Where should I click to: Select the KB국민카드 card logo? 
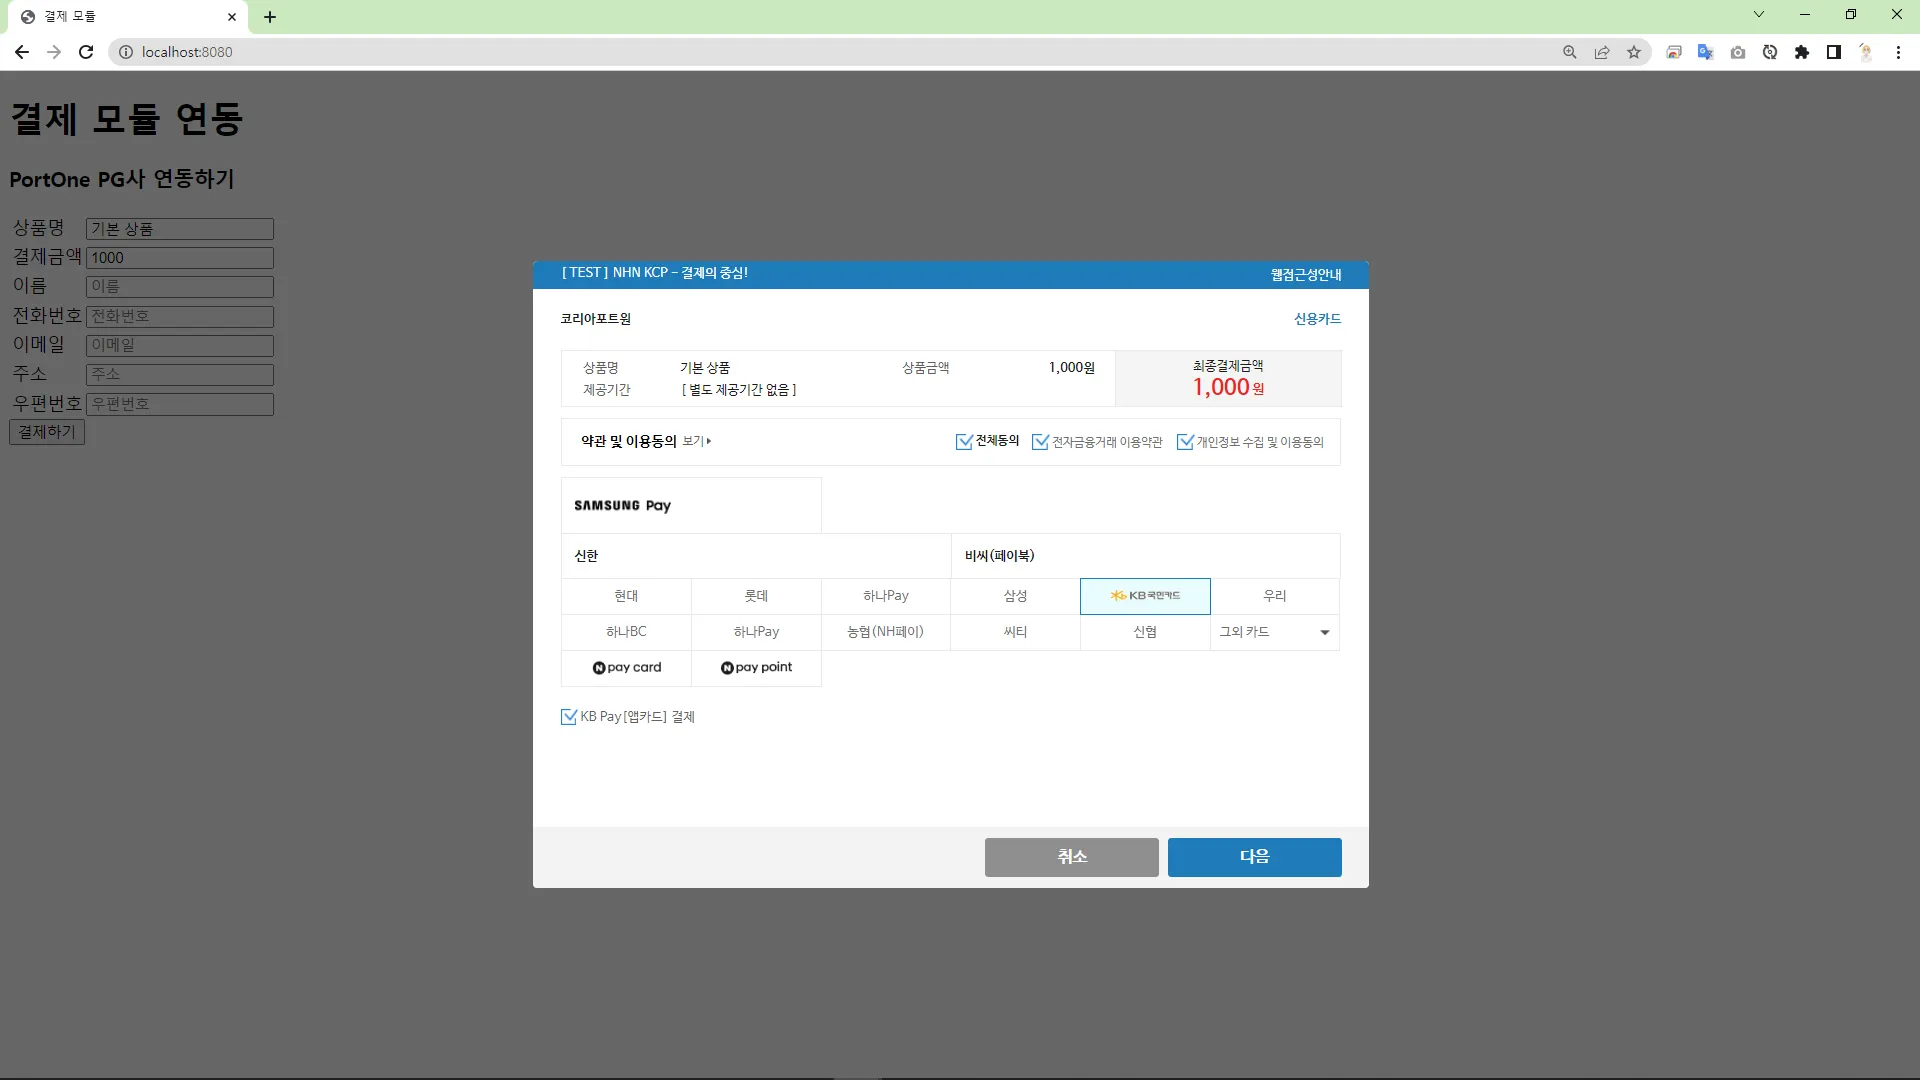1145,596
